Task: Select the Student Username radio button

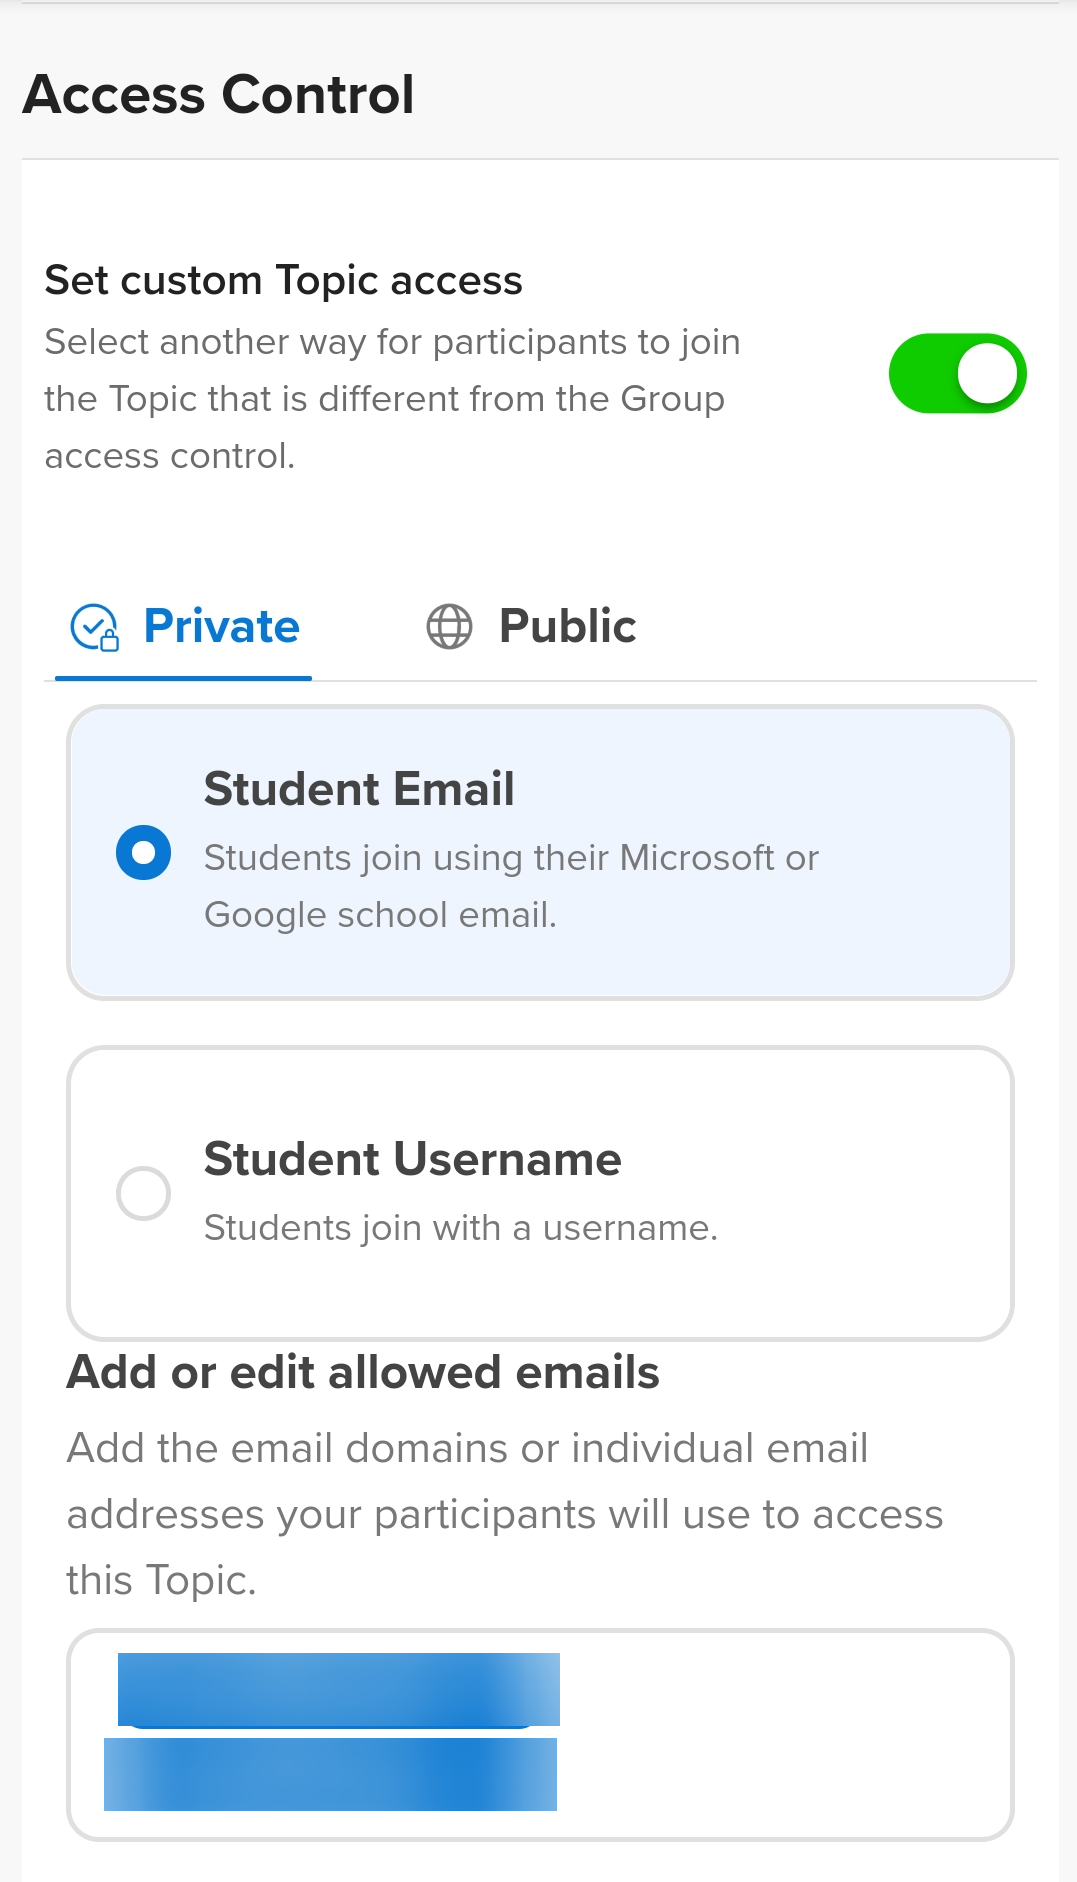Action: 144,1193
